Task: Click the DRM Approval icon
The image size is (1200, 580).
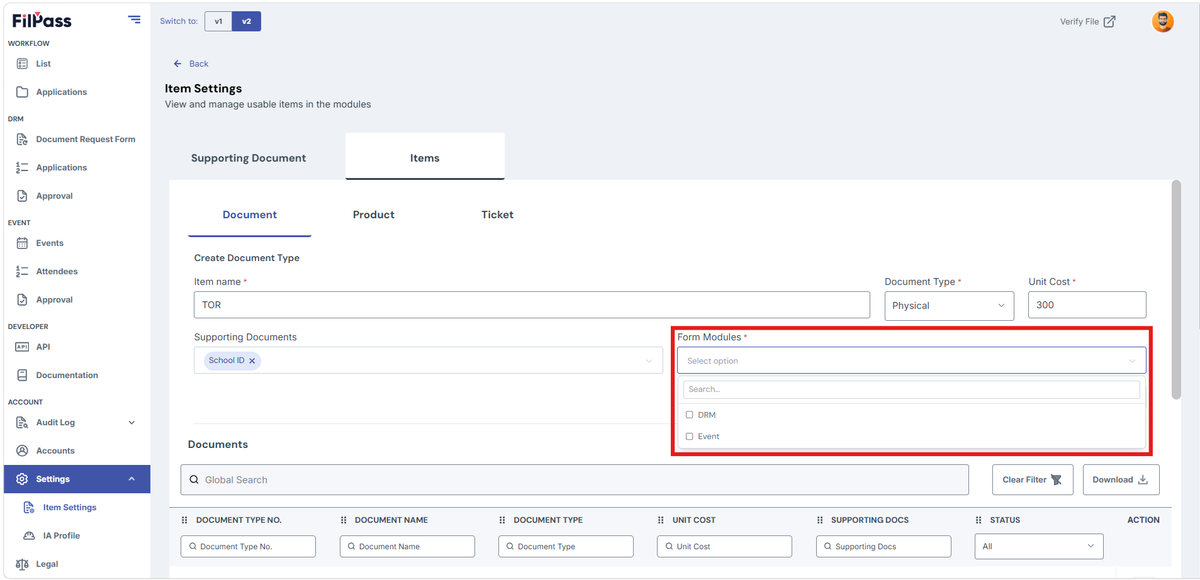Action: click(x=22, y=196)
